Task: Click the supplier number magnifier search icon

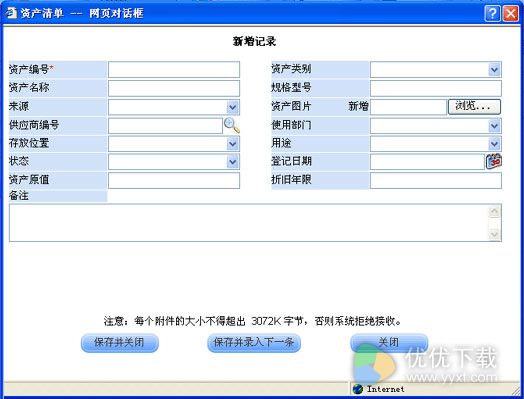Action: tap(232, 126)
